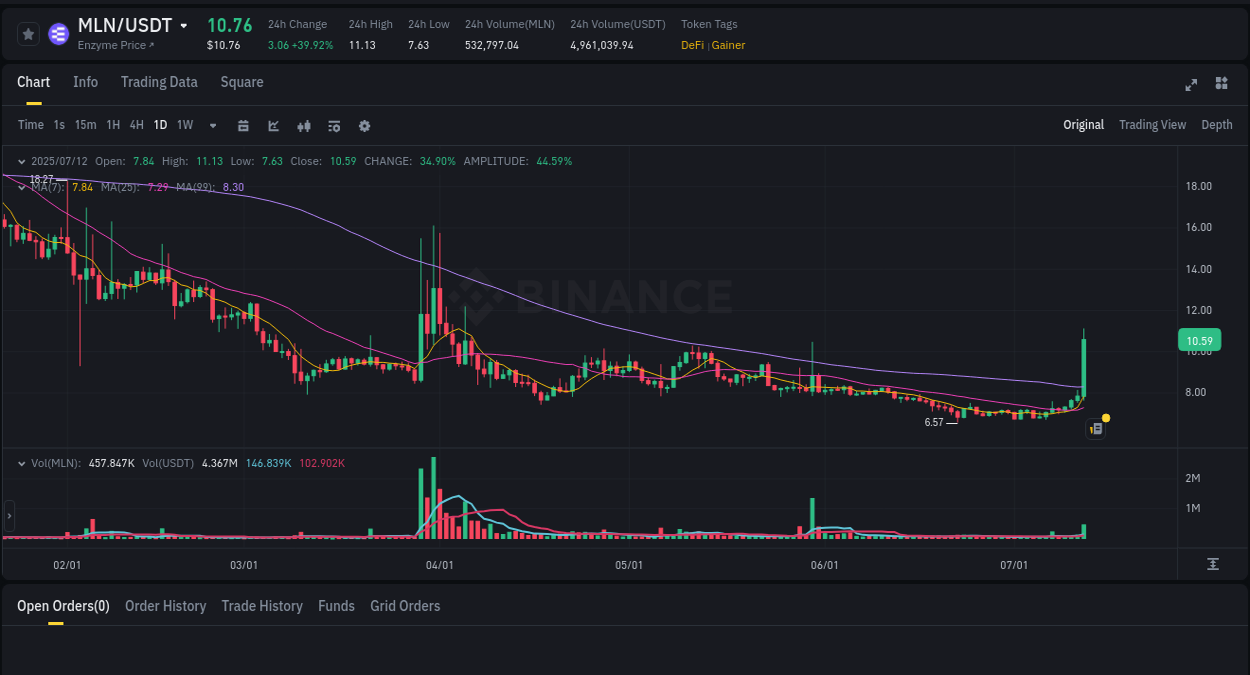Enable the Depth chart view
This screenshot has height=675, width=1250.
coord(1217,124)
